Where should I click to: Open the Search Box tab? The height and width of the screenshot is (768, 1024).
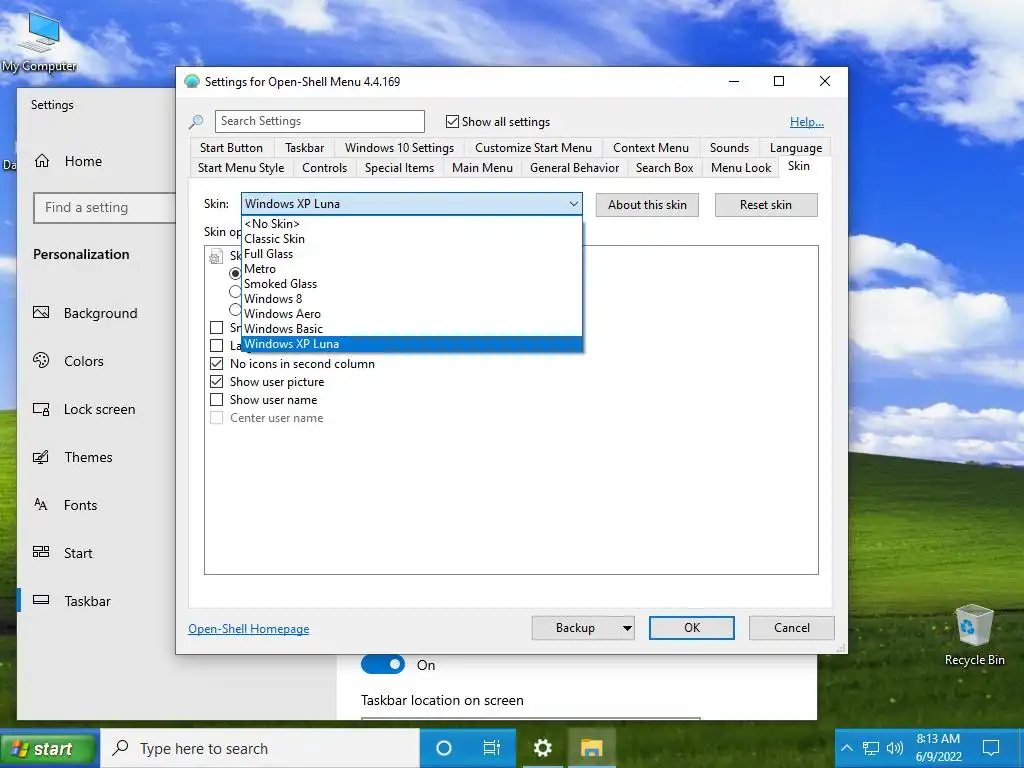click(x=664, y=168)
